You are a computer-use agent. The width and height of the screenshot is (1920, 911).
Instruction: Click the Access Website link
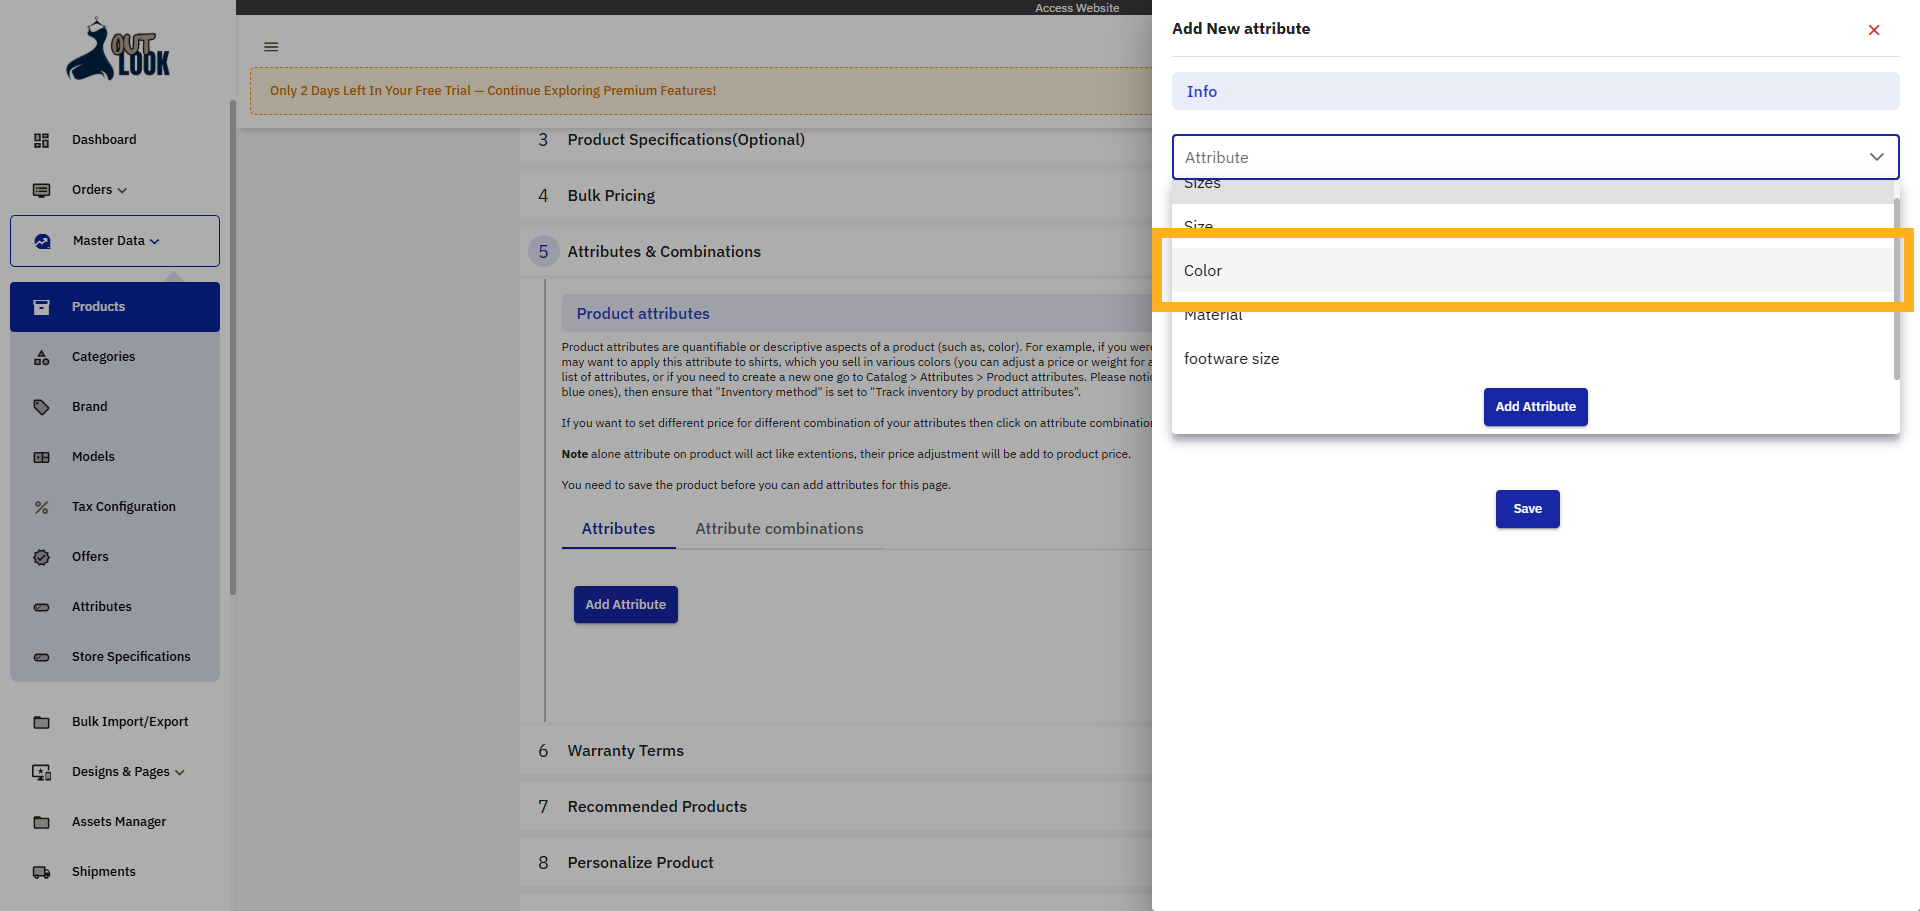(1077, 8)
